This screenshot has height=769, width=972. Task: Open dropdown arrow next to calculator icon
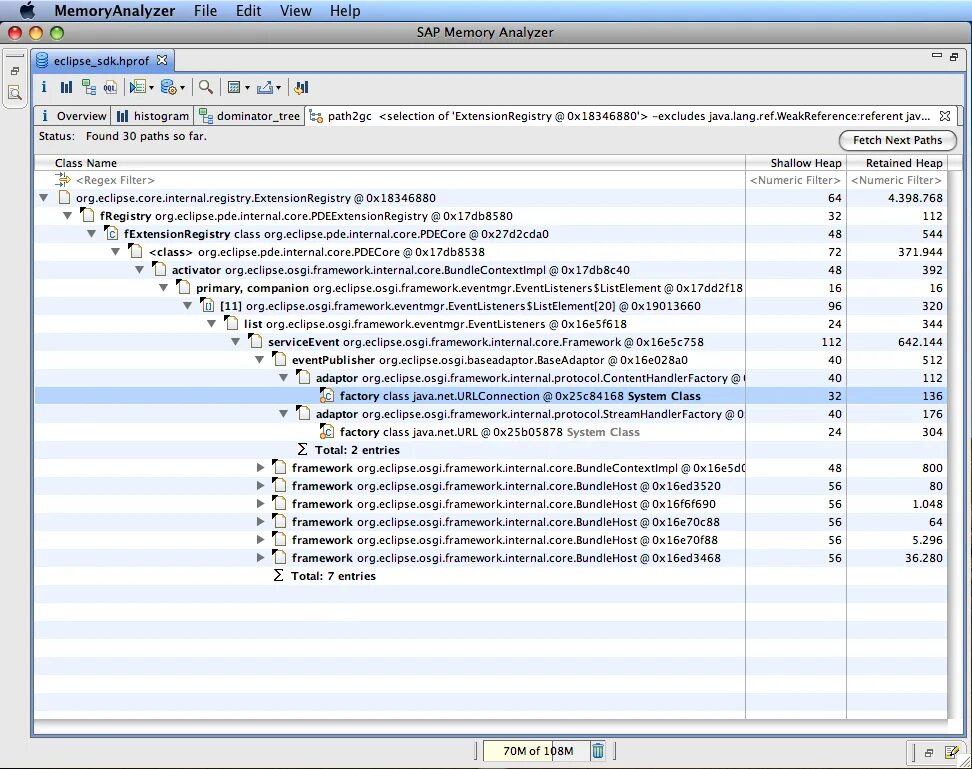click(x=247, y=88)
